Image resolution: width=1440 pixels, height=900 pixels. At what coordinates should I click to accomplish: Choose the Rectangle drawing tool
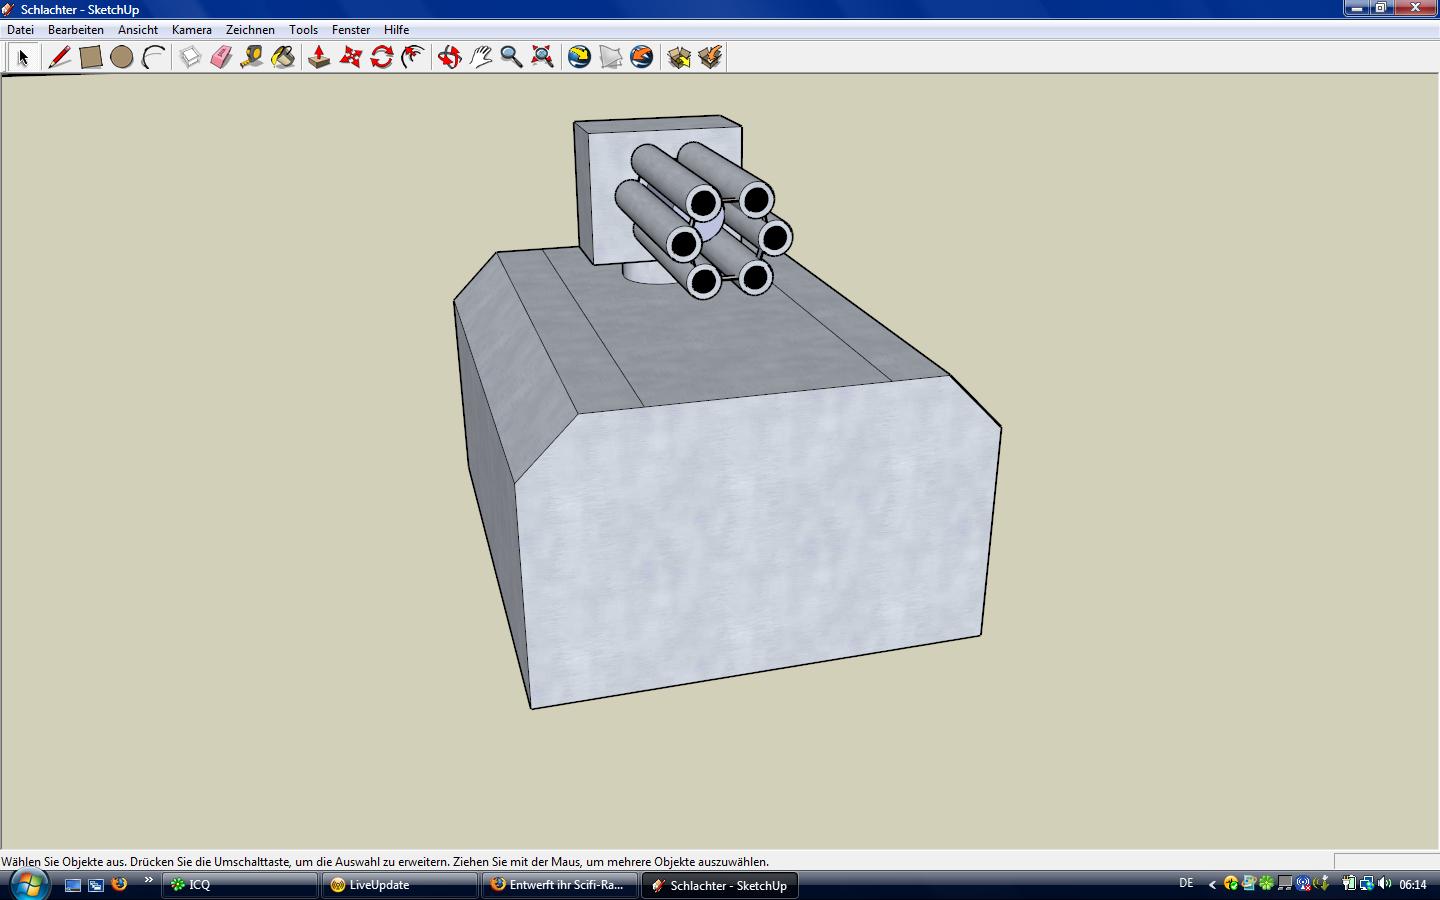coord(91,58)
